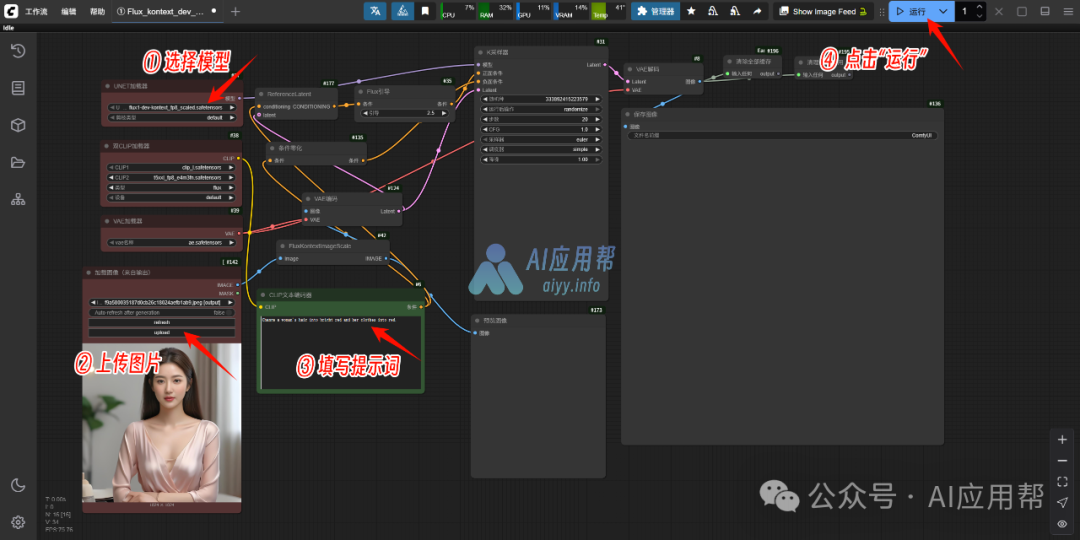Zoom in the canvas with plus button
The width and height of the screenshot is (1080, 540).
point(1062,439)
